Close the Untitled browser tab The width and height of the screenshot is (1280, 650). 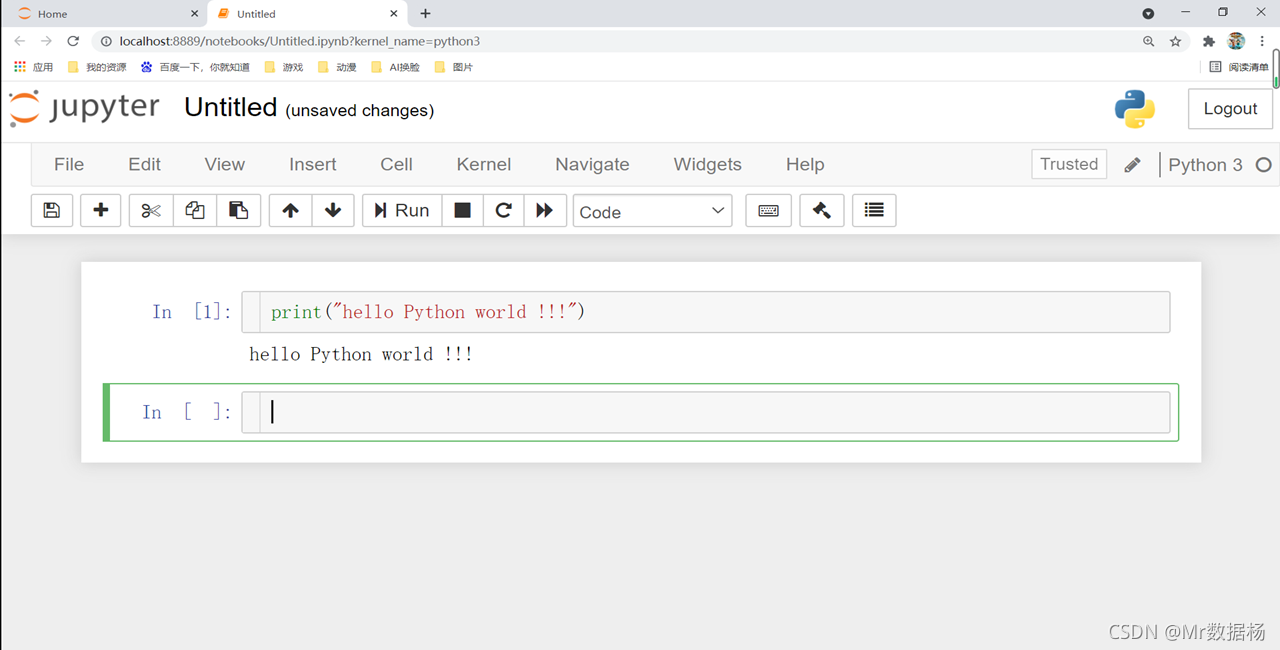coord(395,14)
